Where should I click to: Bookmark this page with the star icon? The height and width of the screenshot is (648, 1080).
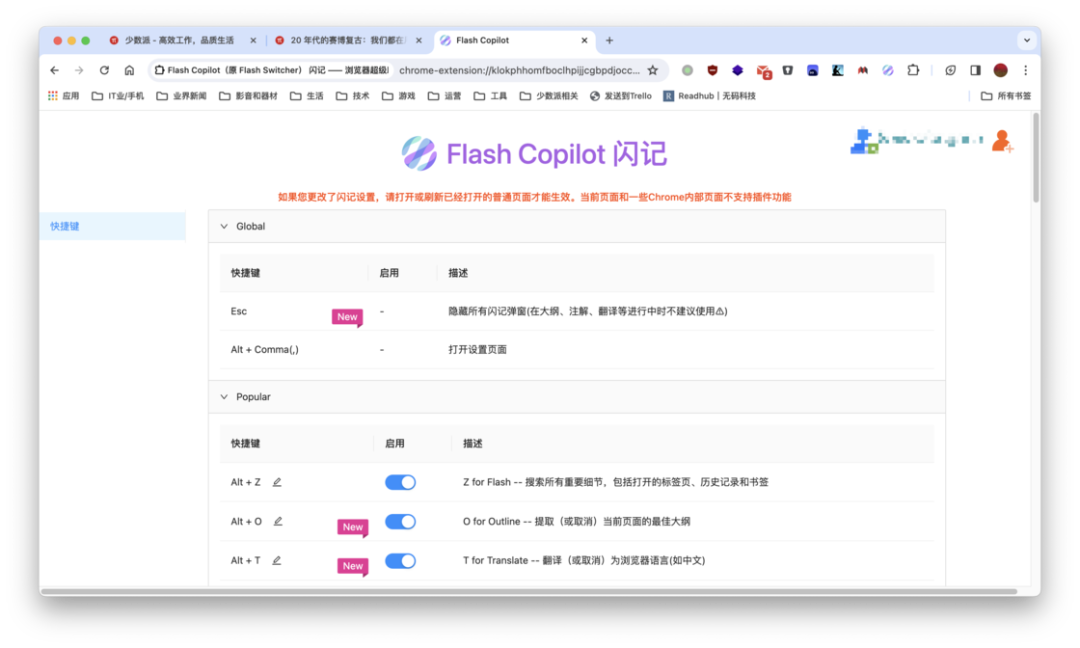653,70
